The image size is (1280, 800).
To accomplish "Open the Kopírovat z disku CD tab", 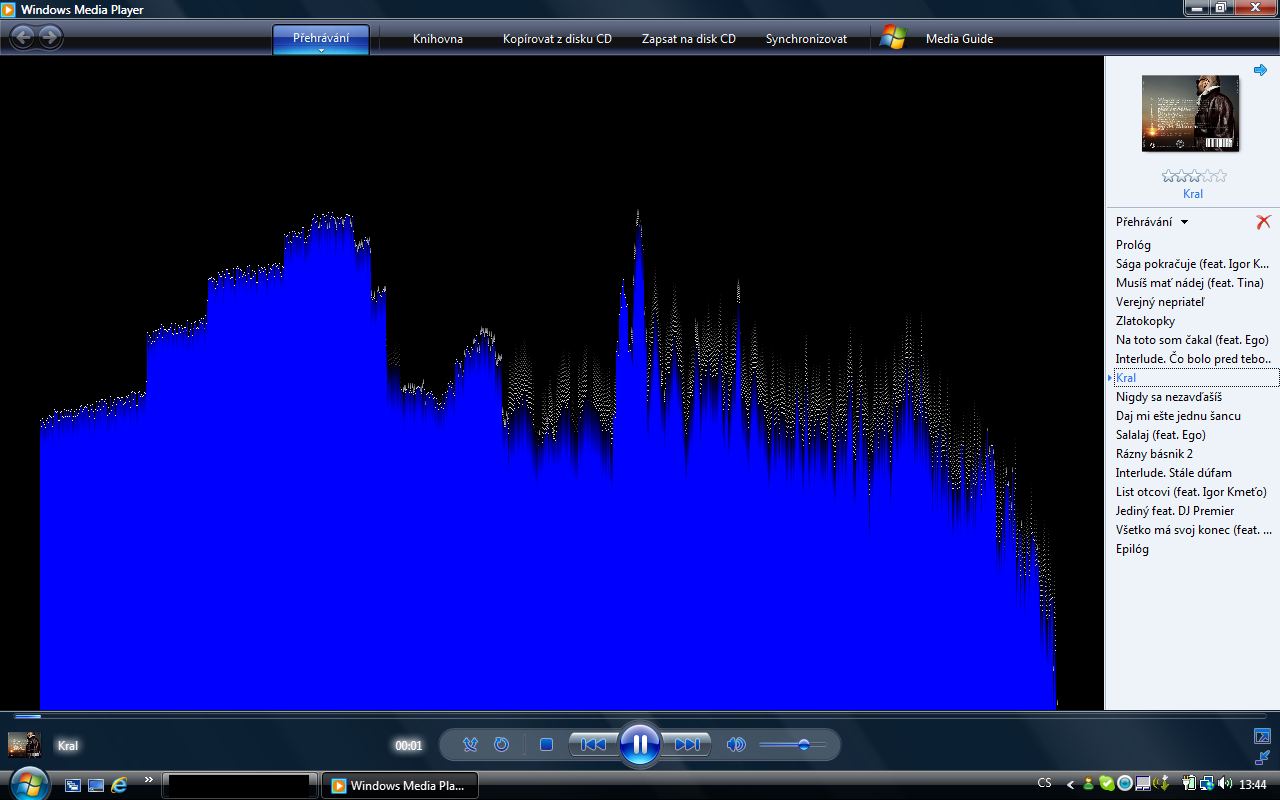I will tap(557, 39).
